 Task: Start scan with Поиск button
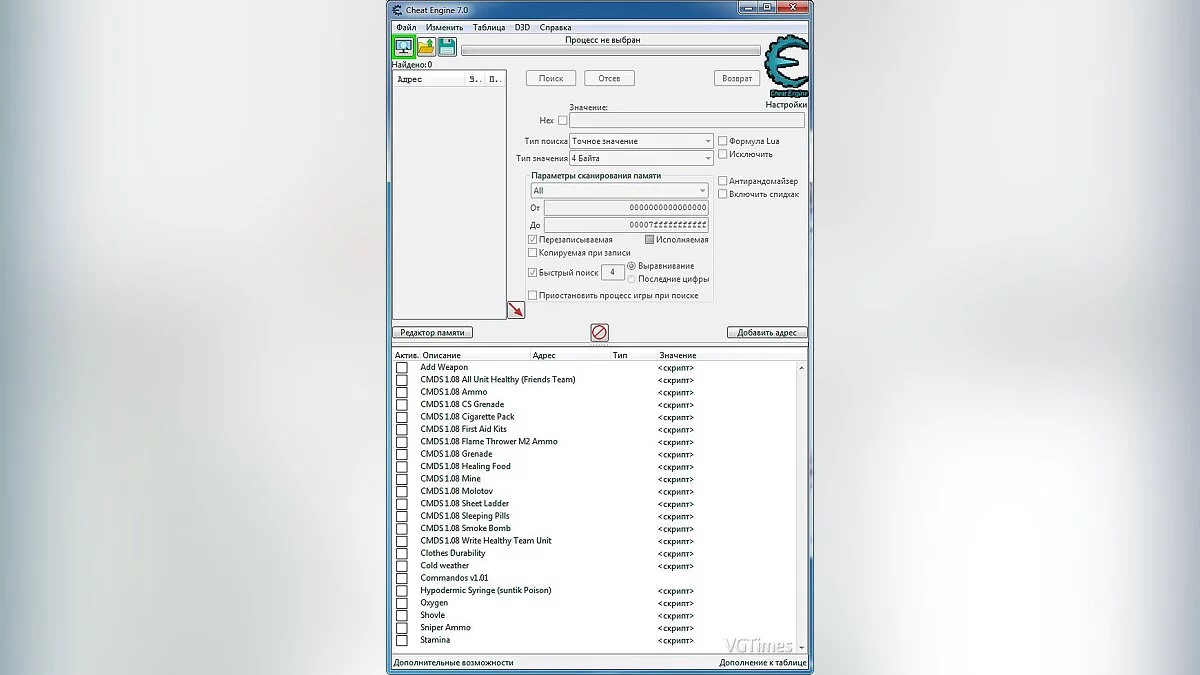551,78
